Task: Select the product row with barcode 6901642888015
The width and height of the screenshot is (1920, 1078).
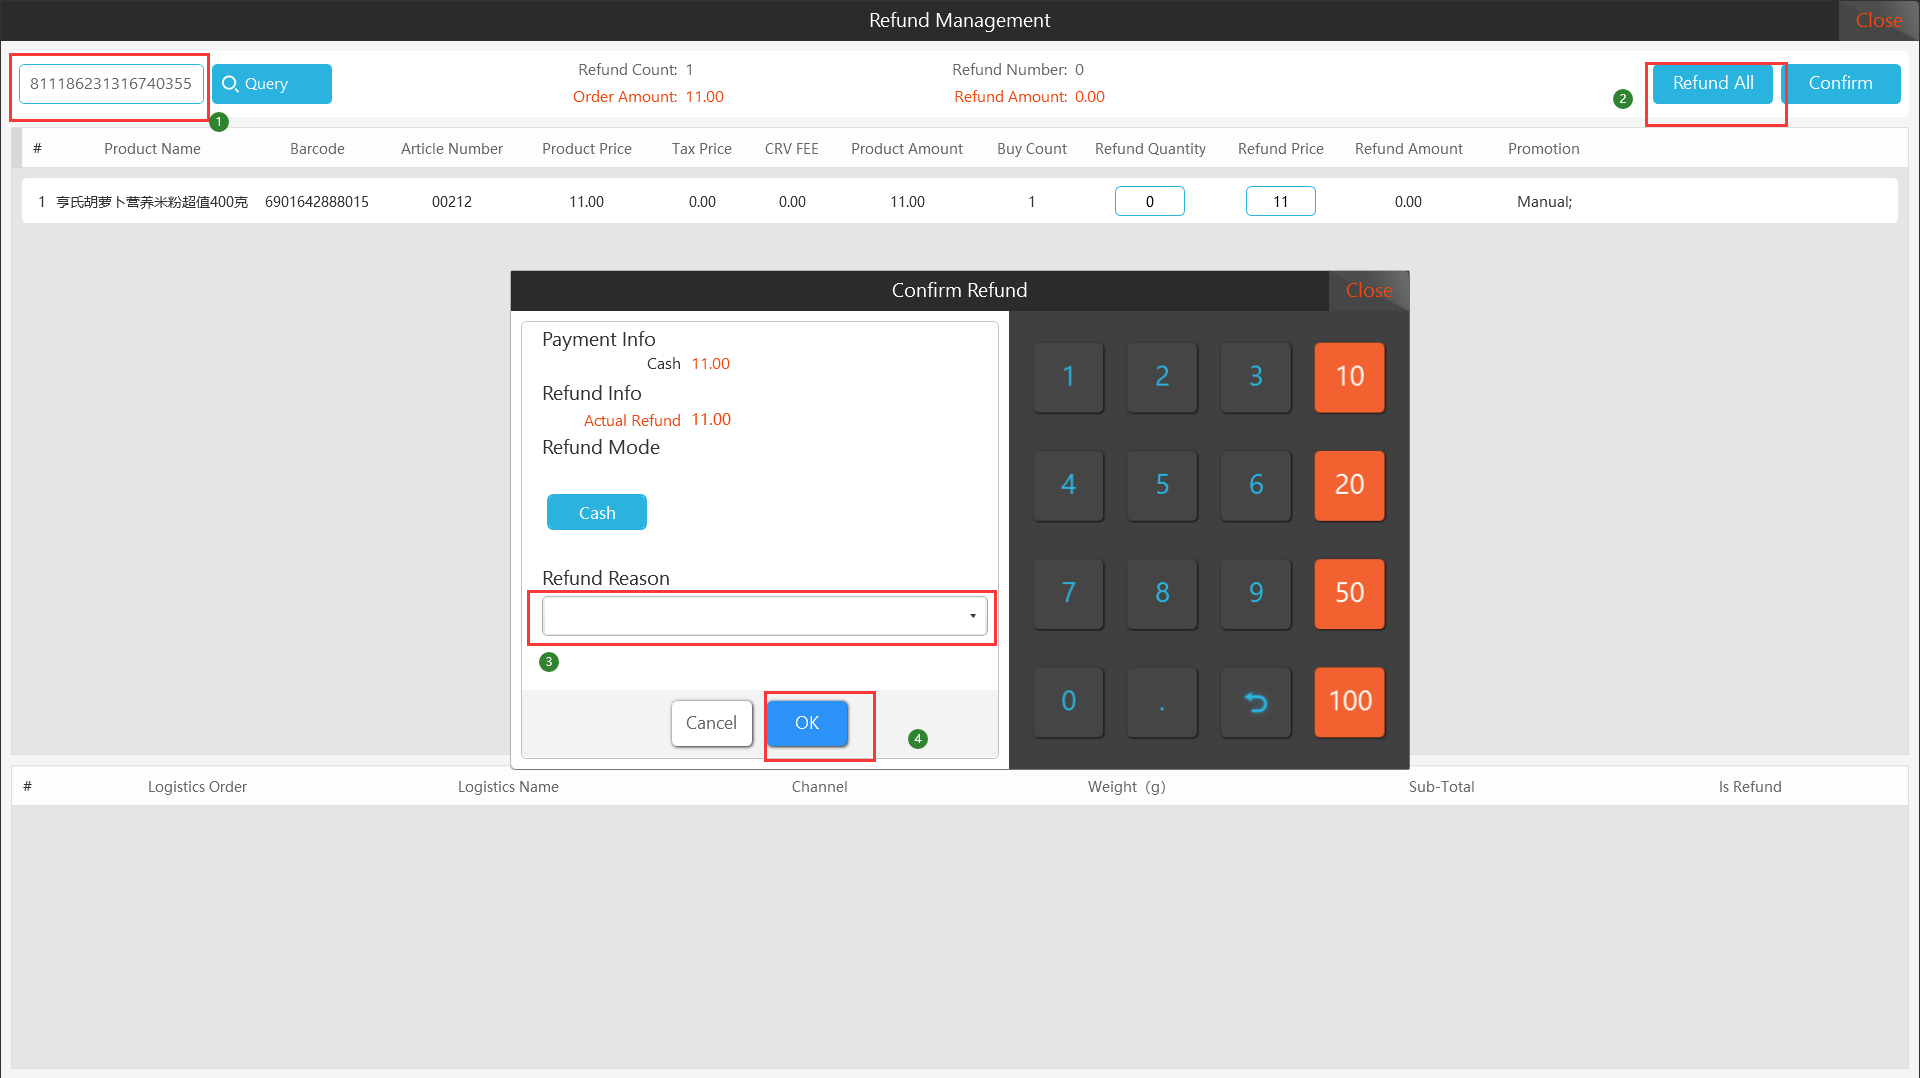Action: (x=316, y=202)
